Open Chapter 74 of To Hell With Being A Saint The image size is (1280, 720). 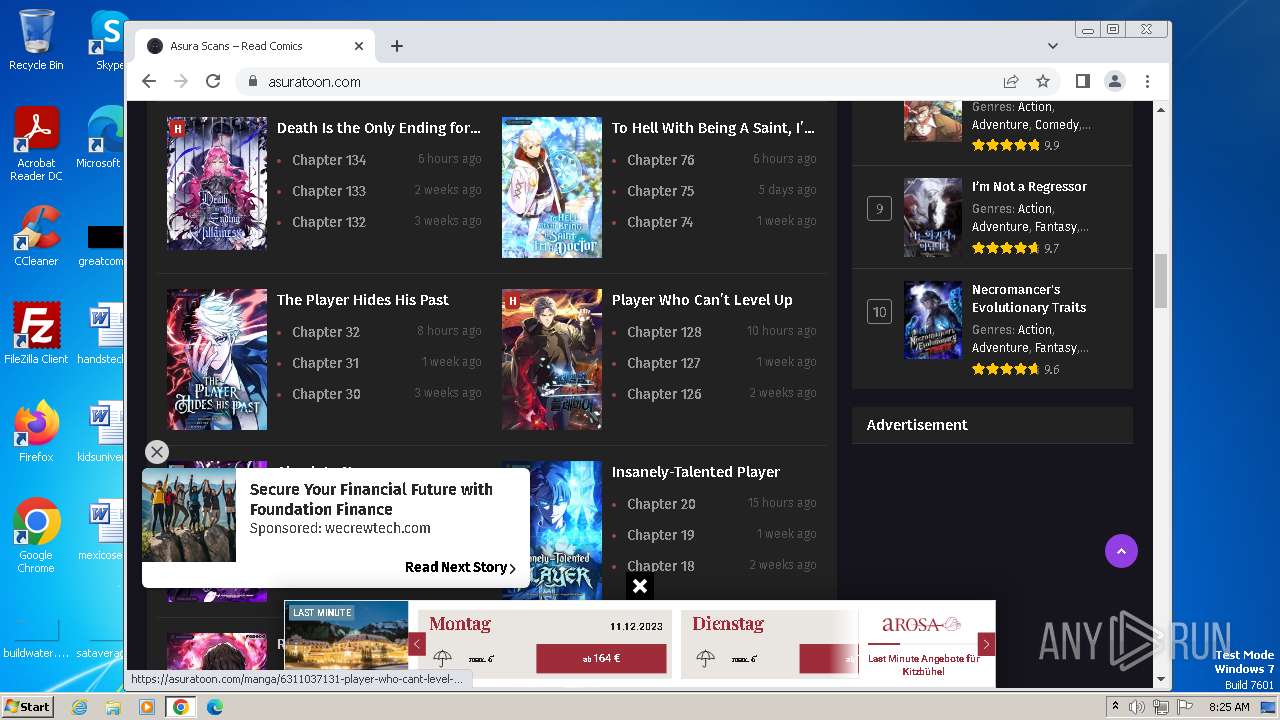(660, 222)
